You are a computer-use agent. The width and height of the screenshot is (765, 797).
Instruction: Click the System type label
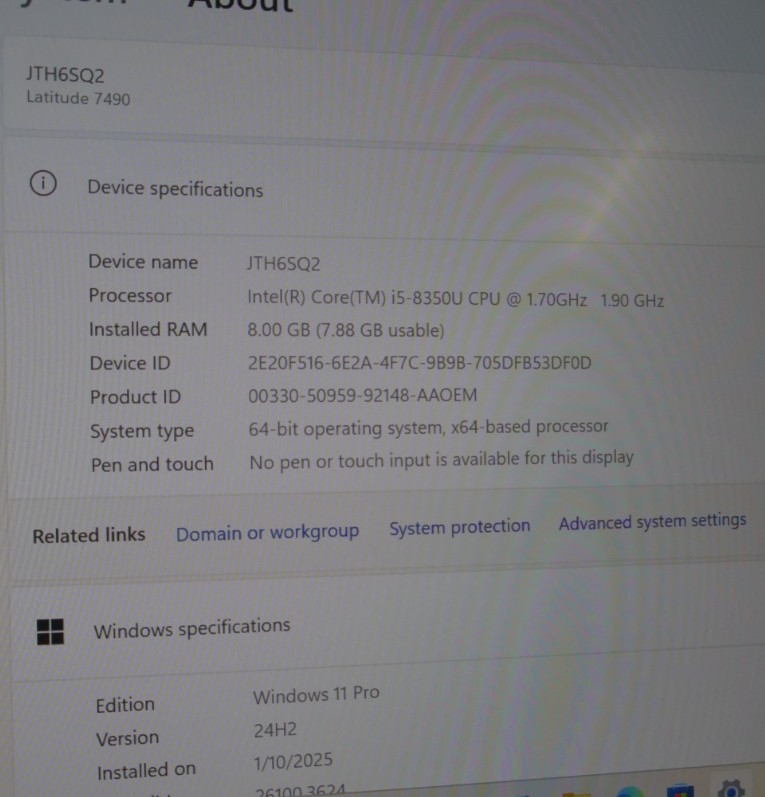coord(142,431)
